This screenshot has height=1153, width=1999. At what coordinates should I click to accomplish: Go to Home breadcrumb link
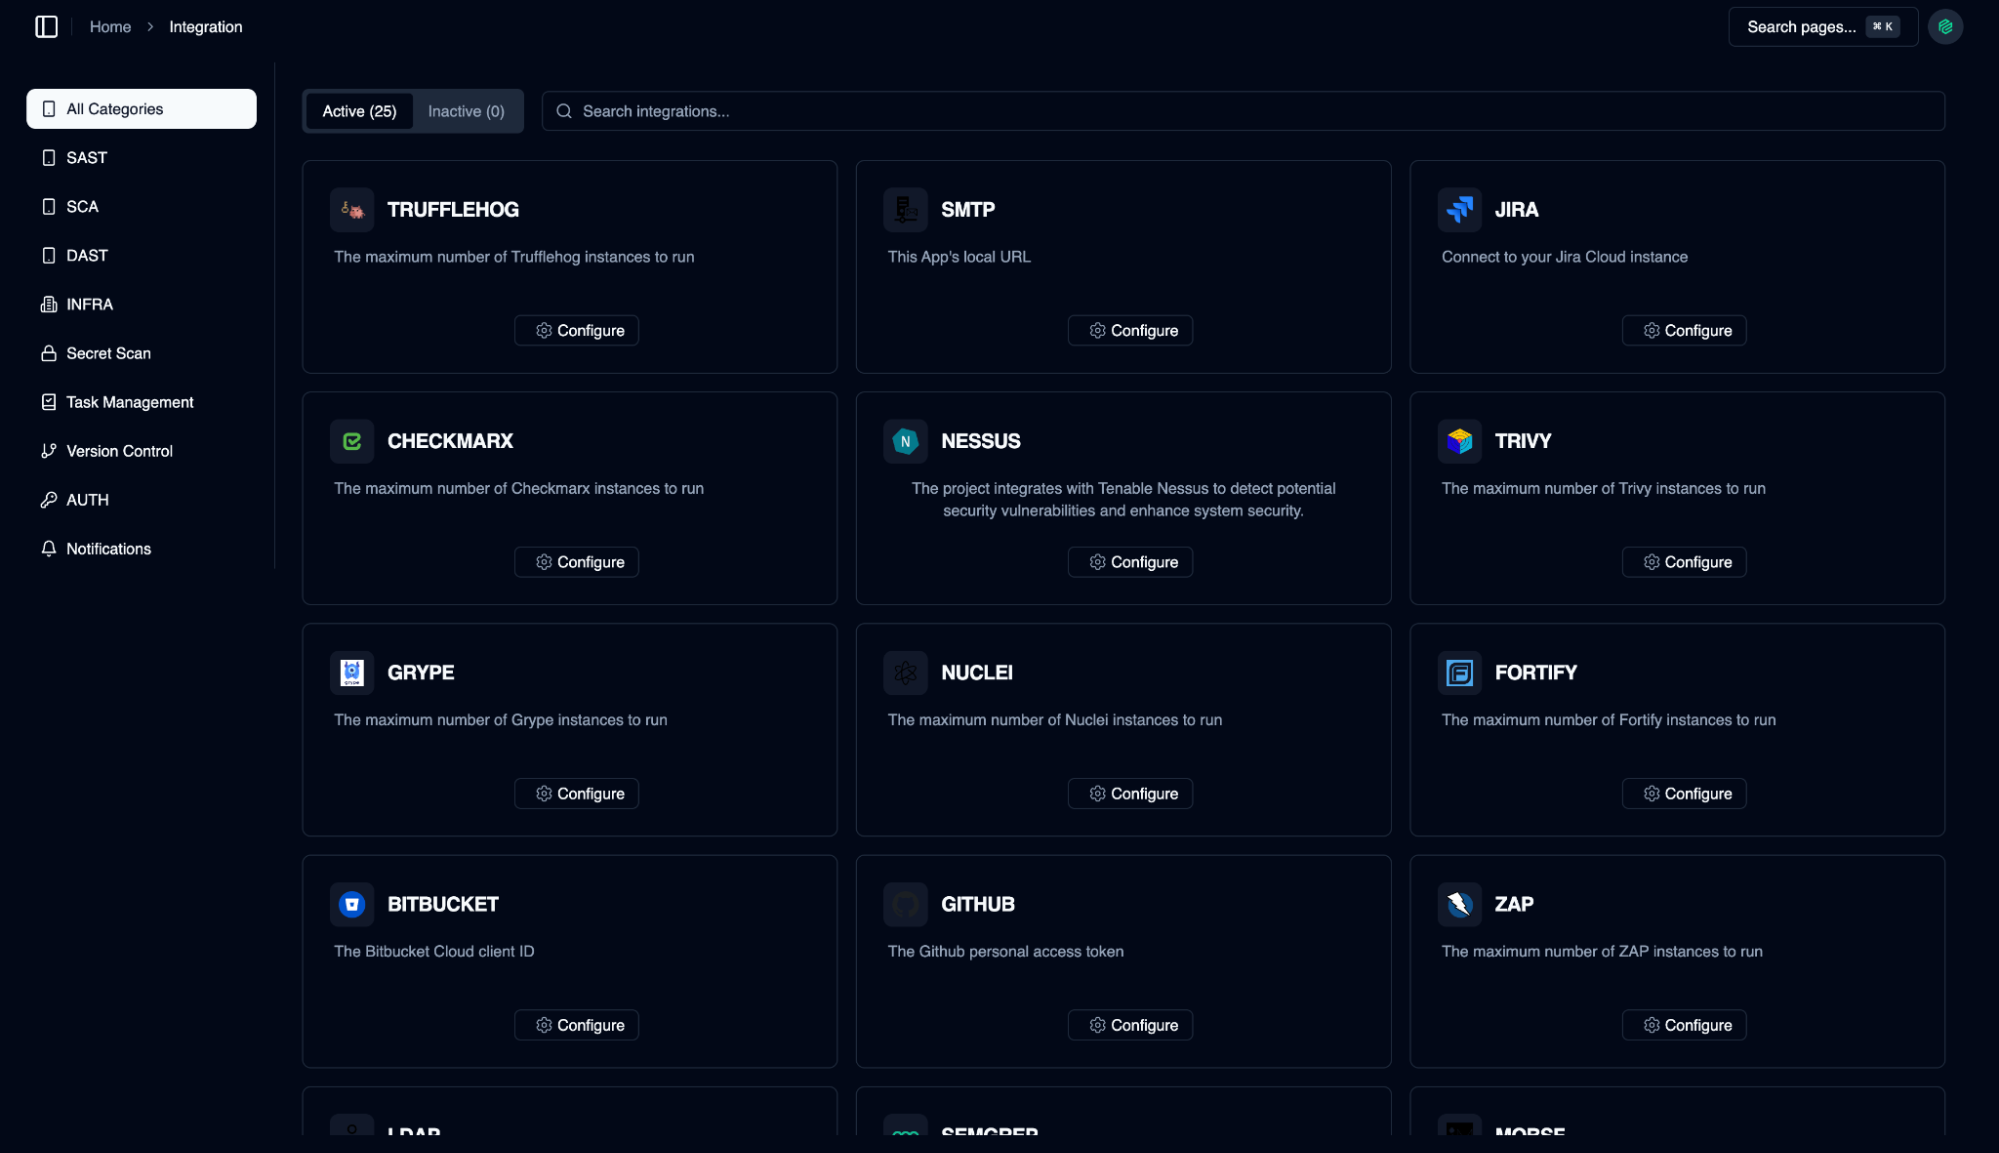(110, 27)
